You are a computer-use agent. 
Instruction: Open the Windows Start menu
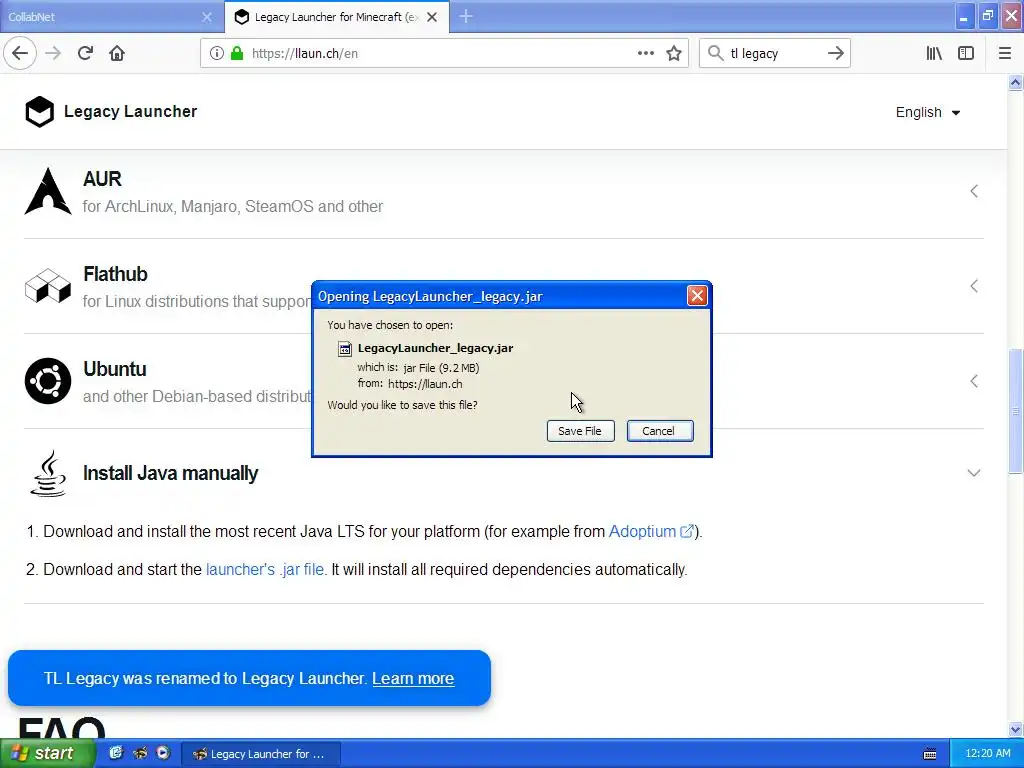(x=47, y=754)
